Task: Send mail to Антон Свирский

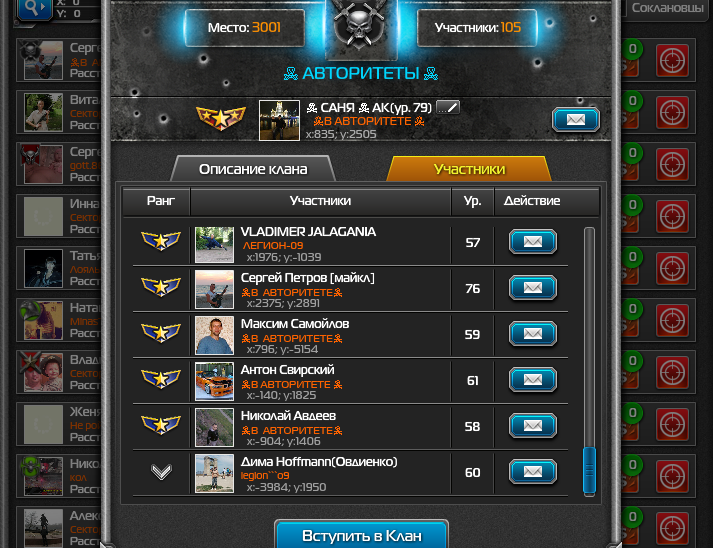Action: 532,380
